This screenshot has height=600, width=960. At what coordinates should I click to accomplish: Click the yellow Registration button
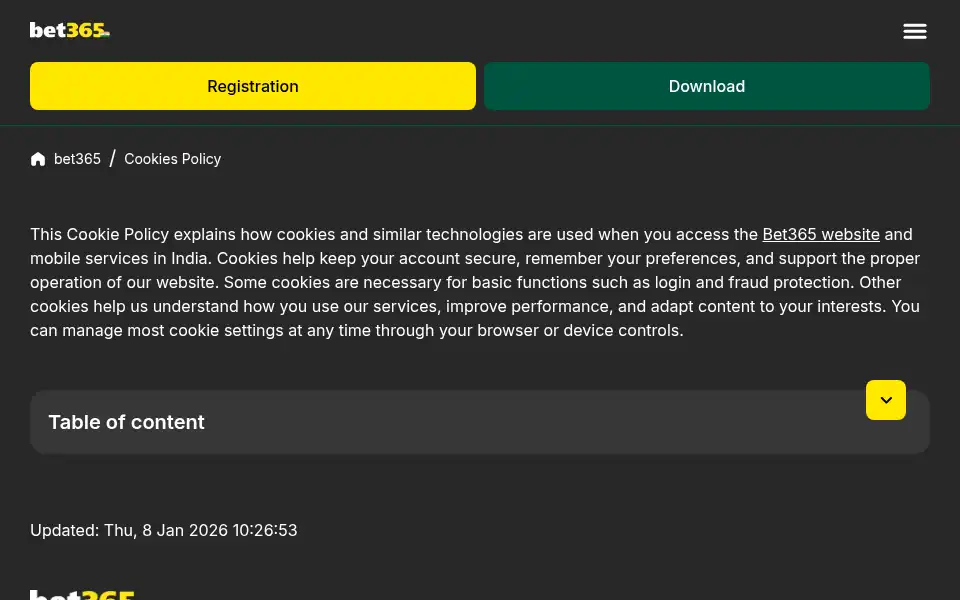253,86
